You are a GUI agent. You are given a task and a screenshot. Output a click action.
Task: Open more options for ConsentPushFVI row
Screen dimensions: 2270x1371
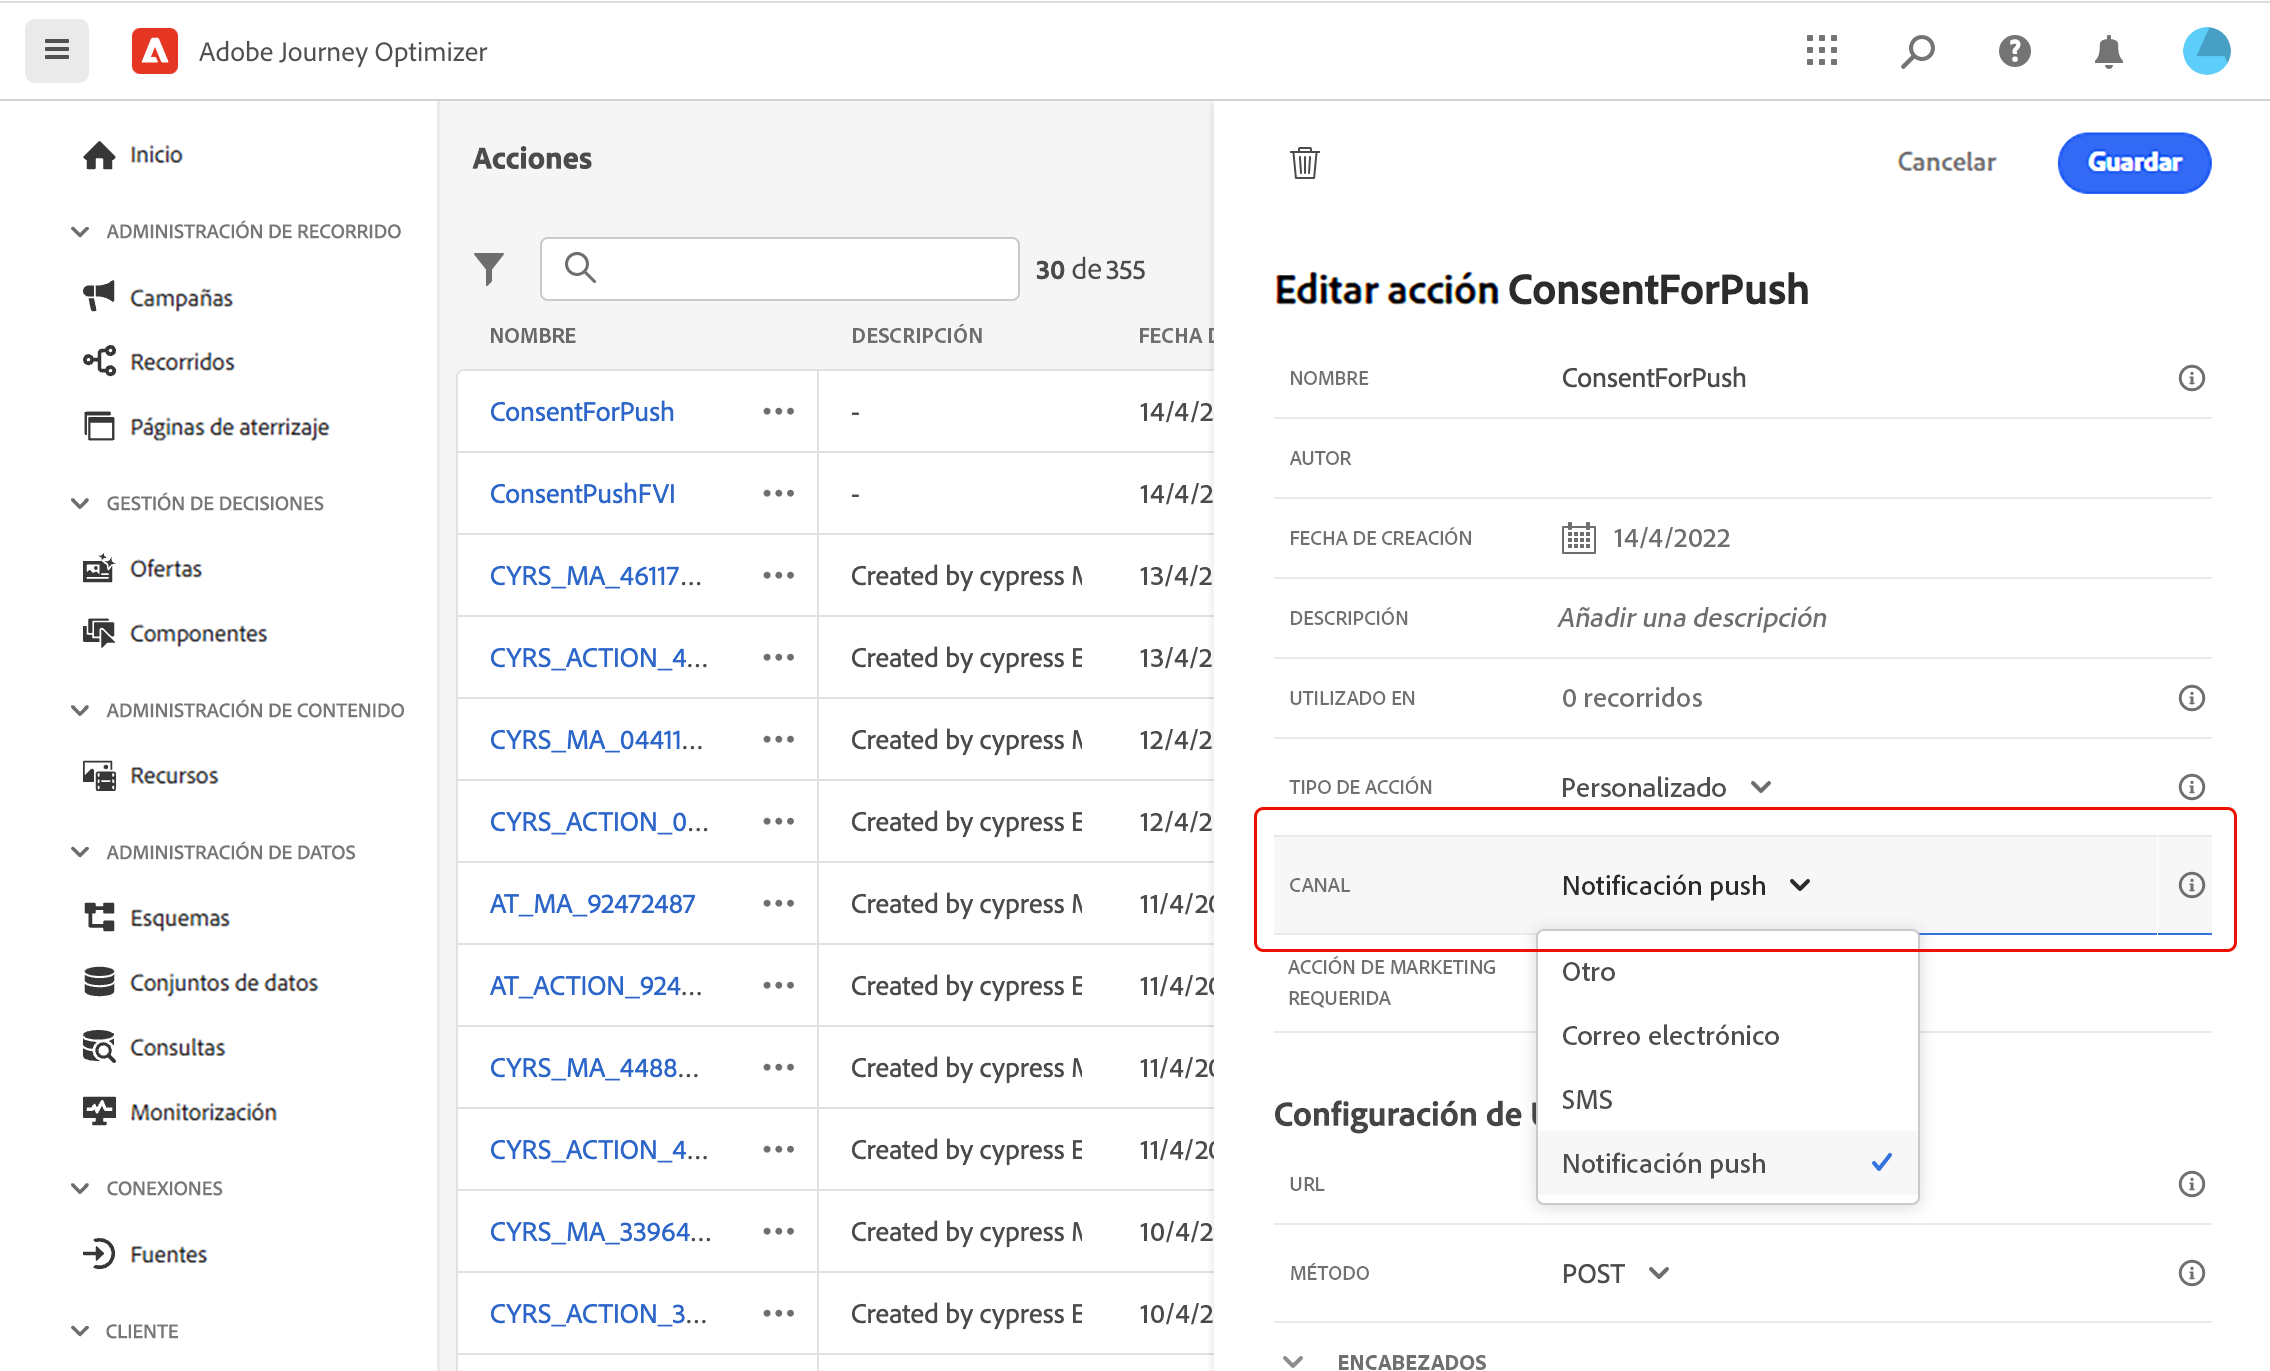pos(778,494)
